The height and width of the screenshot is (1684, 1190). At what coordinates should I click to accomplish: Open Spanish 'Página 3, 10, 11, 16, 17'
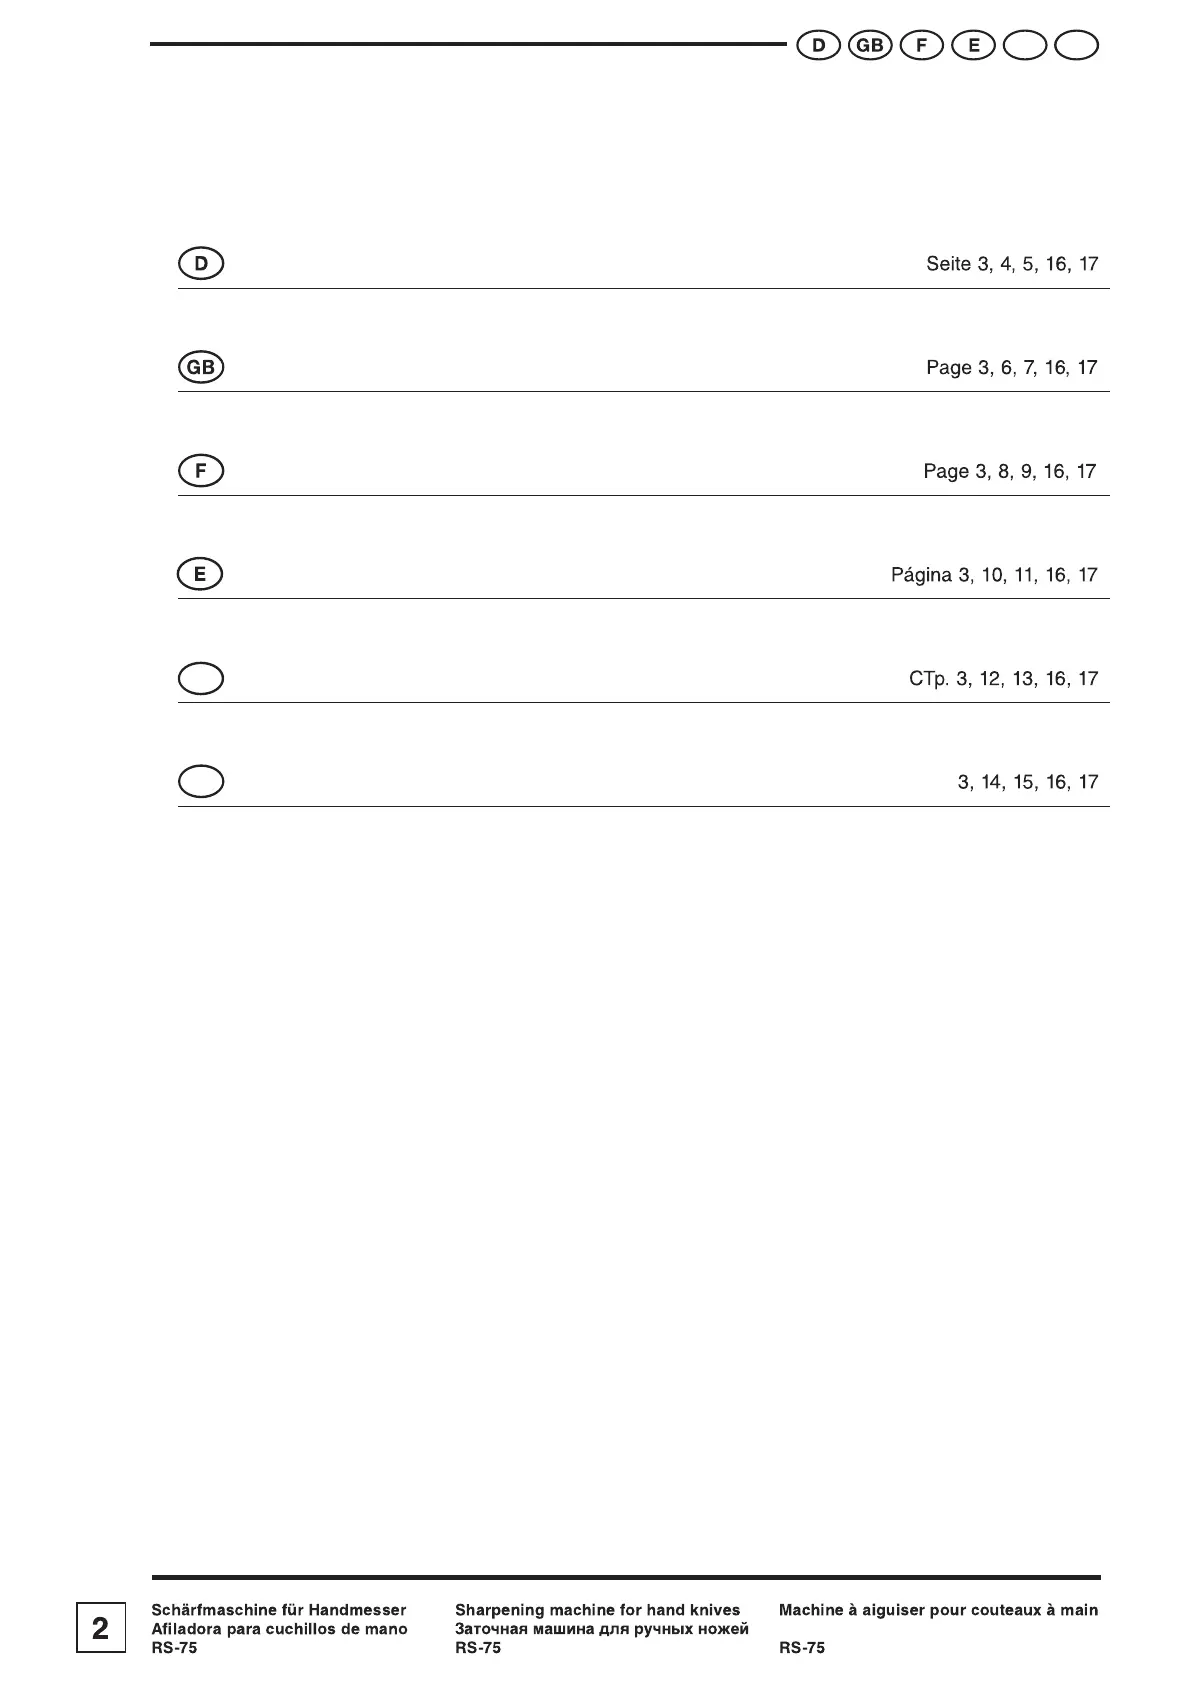[x=994, y=575]
